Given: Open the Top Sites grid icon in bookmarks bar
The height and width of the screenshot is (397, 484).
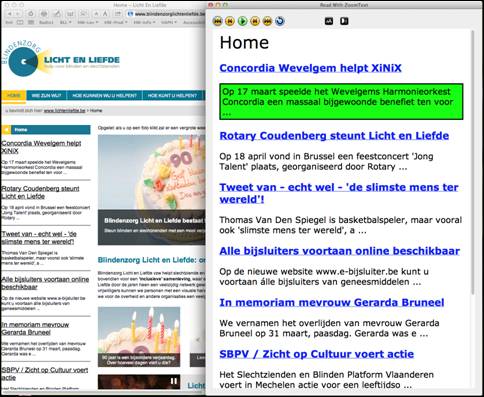Looking at the screenshot, I should [31, 22].
